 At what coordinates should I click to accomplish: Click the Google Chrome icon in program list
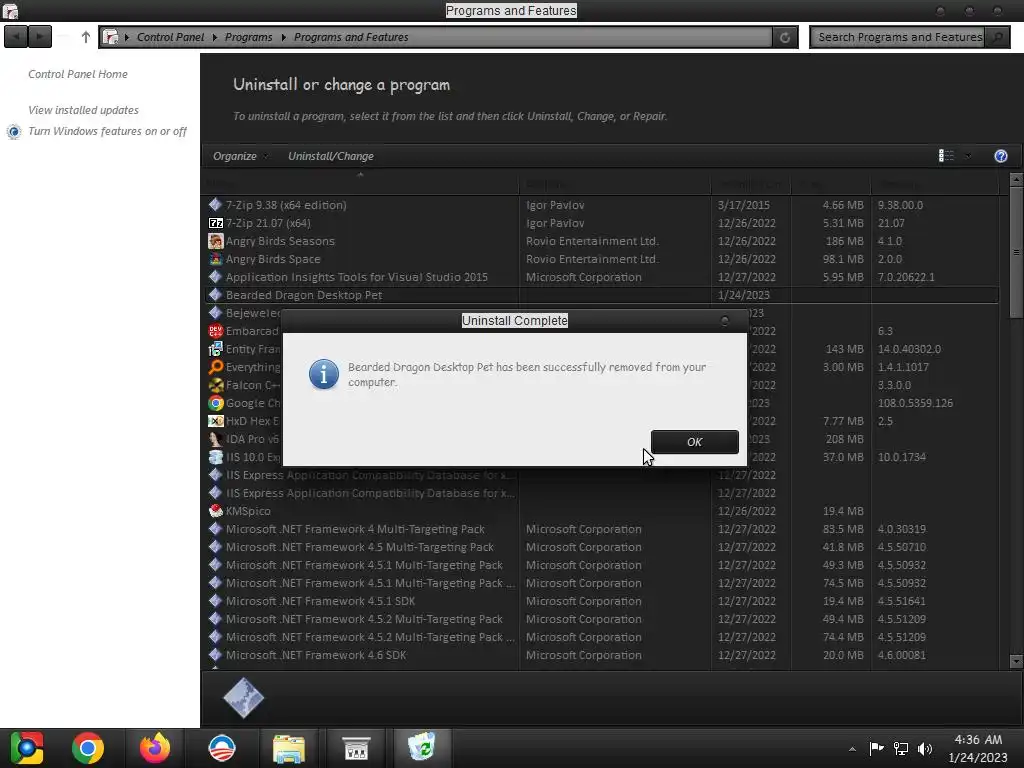point(216,403)
